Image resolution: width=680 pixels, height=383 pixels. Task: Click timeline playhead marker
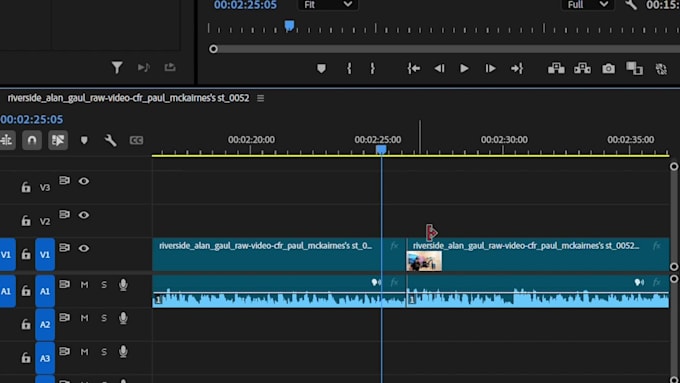point(381,150)
